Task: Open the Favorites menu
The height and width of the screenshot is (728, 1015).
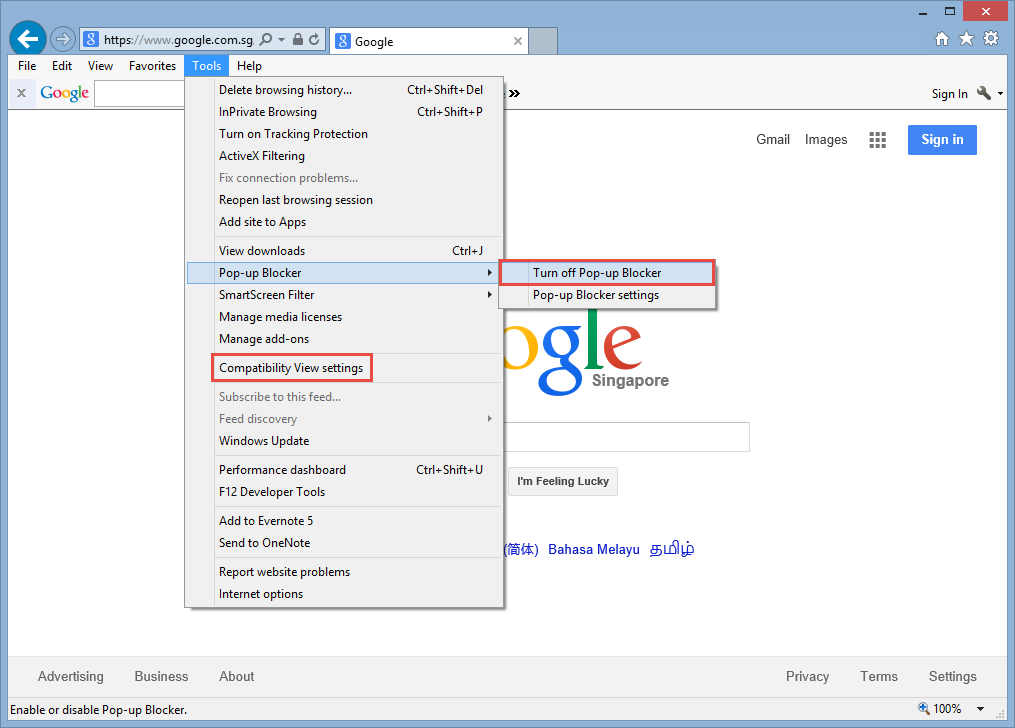Action: coord(152,66)
